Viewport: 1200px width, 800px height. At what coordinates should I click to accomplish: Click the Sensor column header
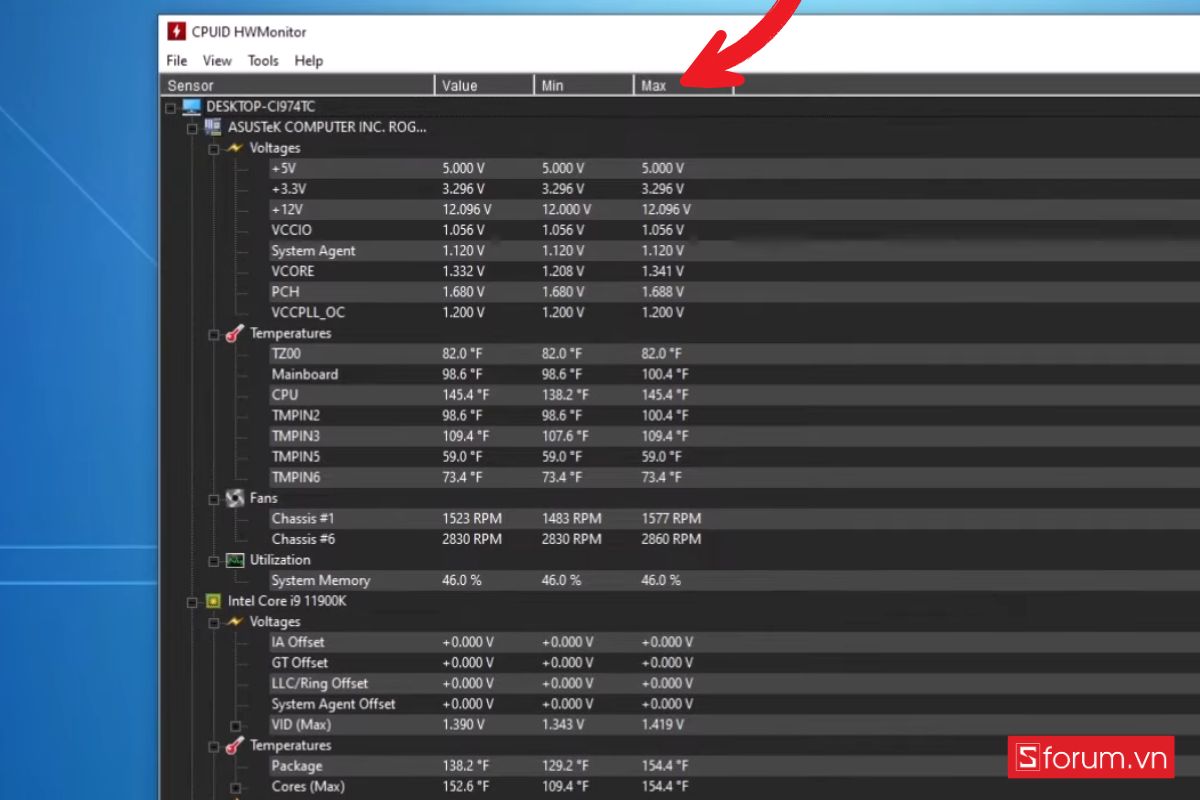click(297, 86)
